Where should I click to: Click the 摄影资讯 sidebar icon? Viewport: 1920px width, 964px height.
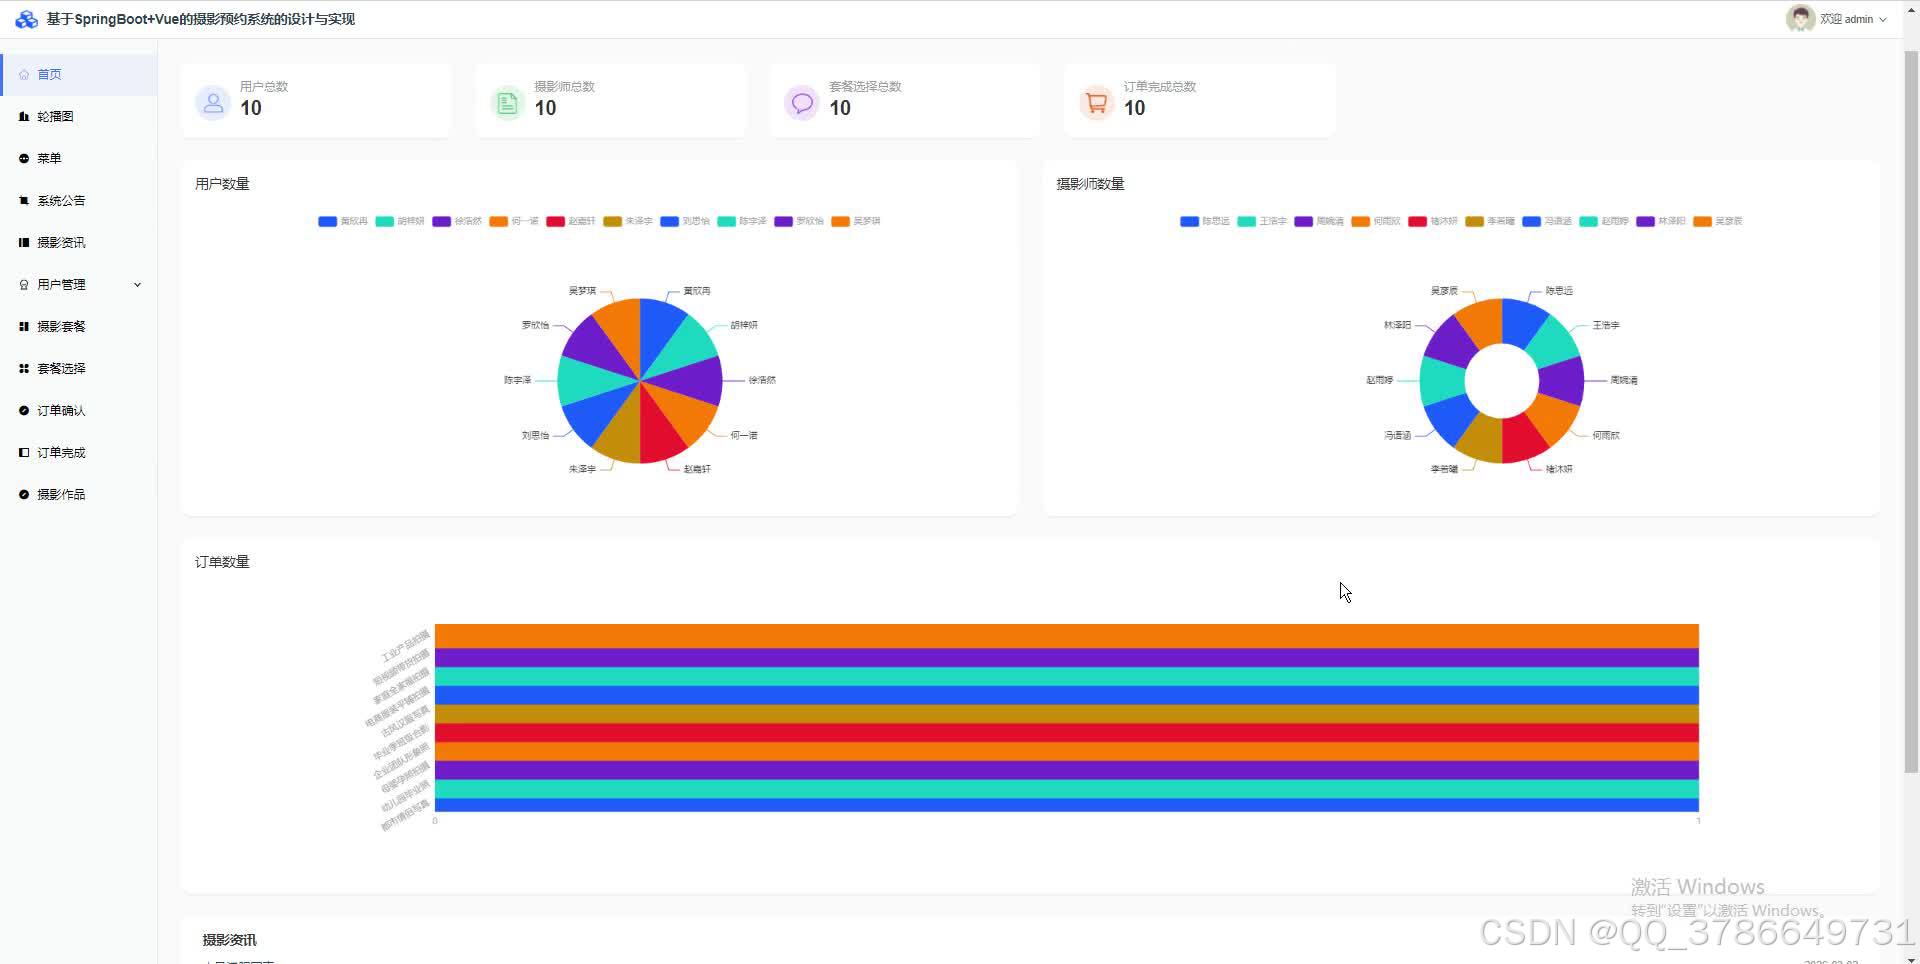coord(24,243)
